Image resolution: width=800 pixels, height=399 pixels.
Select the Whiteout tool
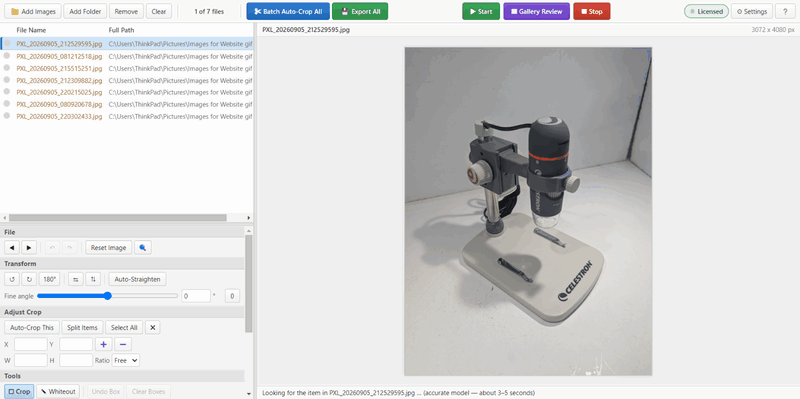click(59, 391)
